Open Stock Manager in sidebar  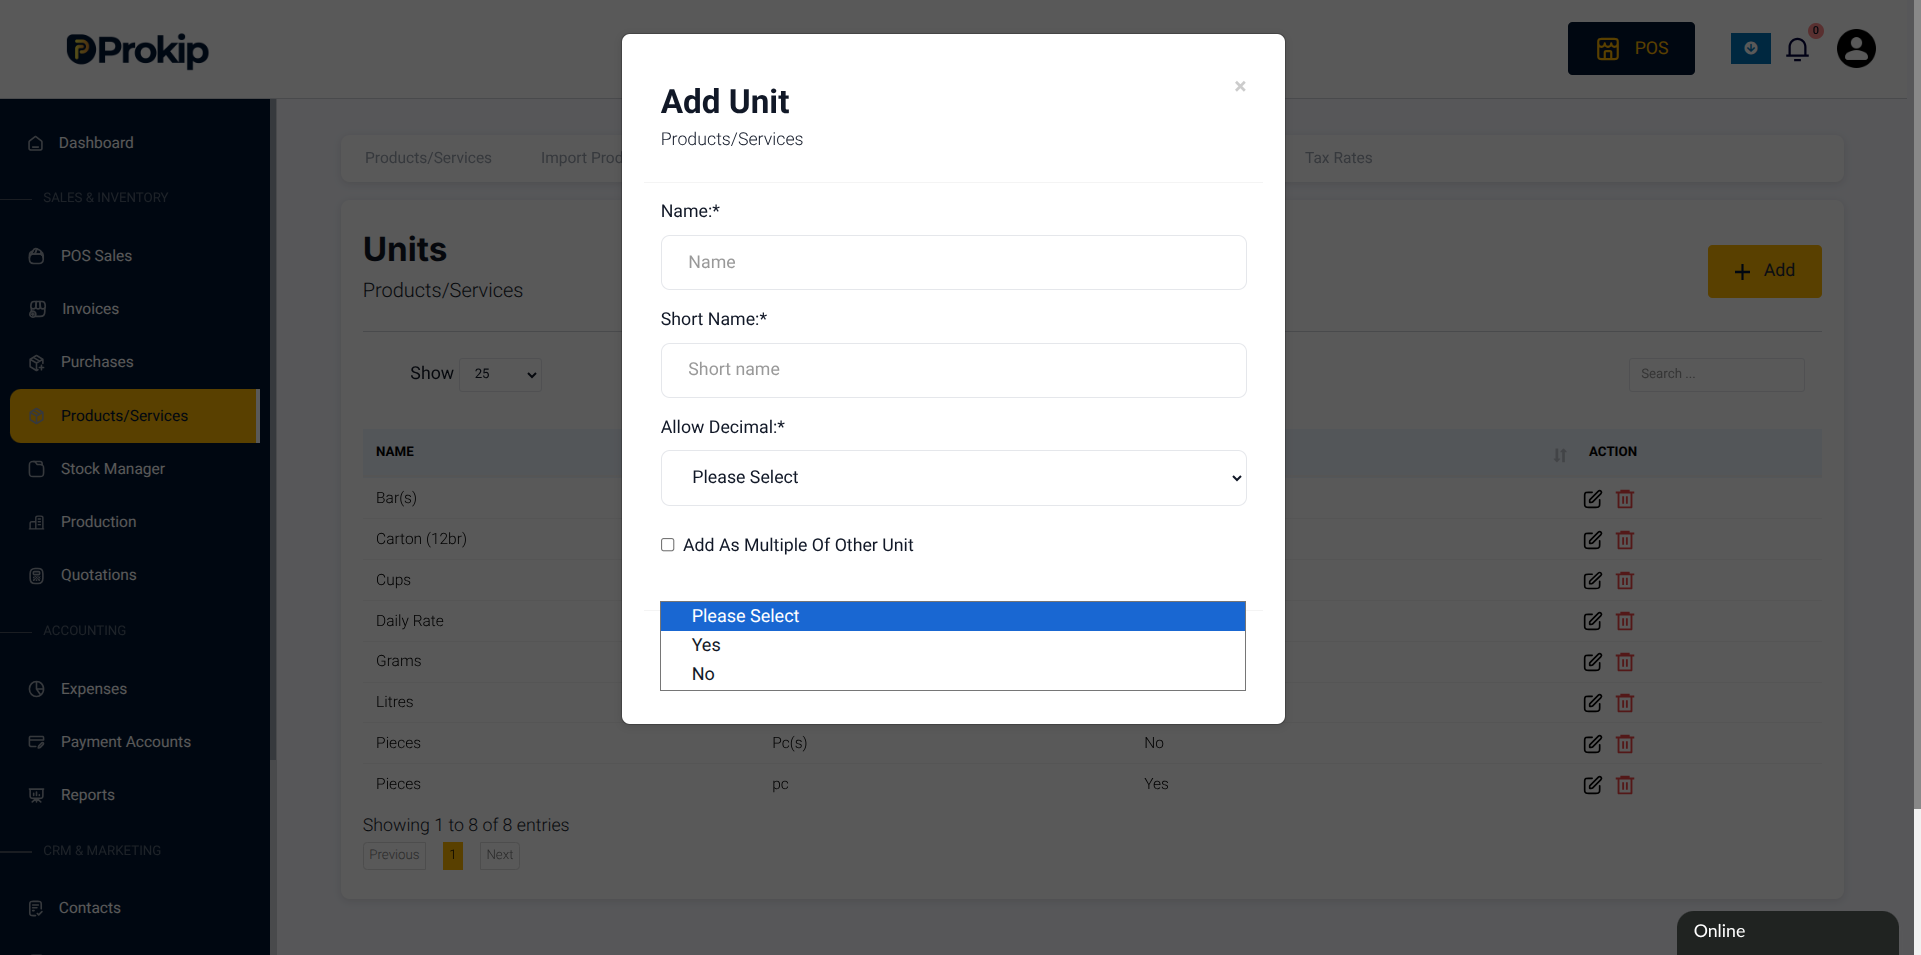coord(112,469)
